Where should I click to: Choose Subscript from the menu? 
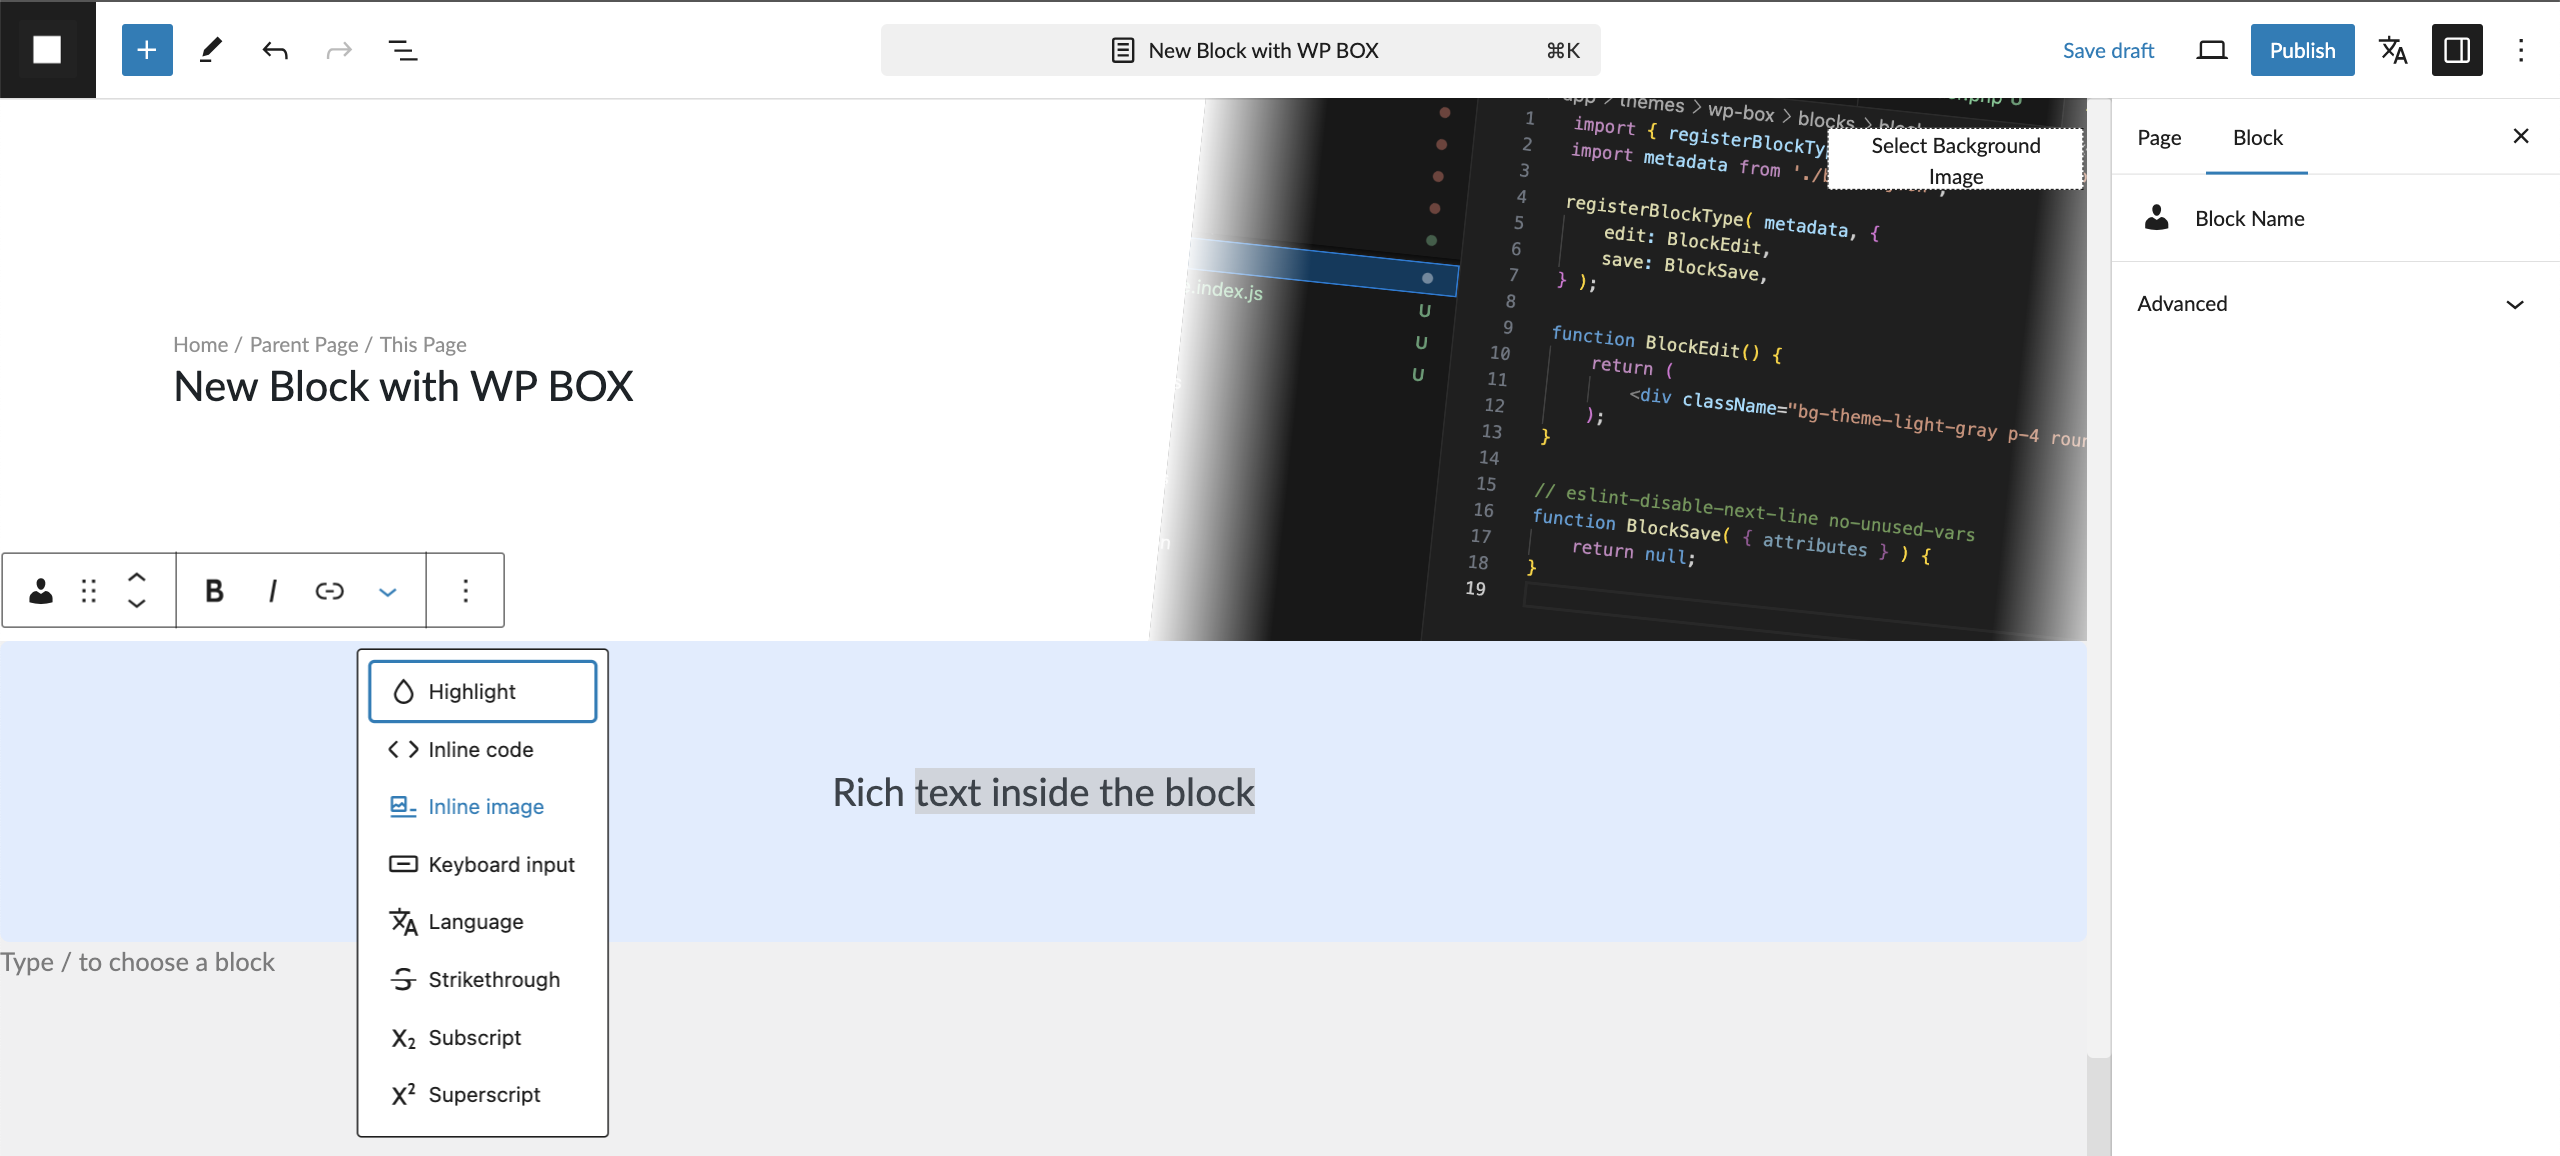click(483, 1037)
